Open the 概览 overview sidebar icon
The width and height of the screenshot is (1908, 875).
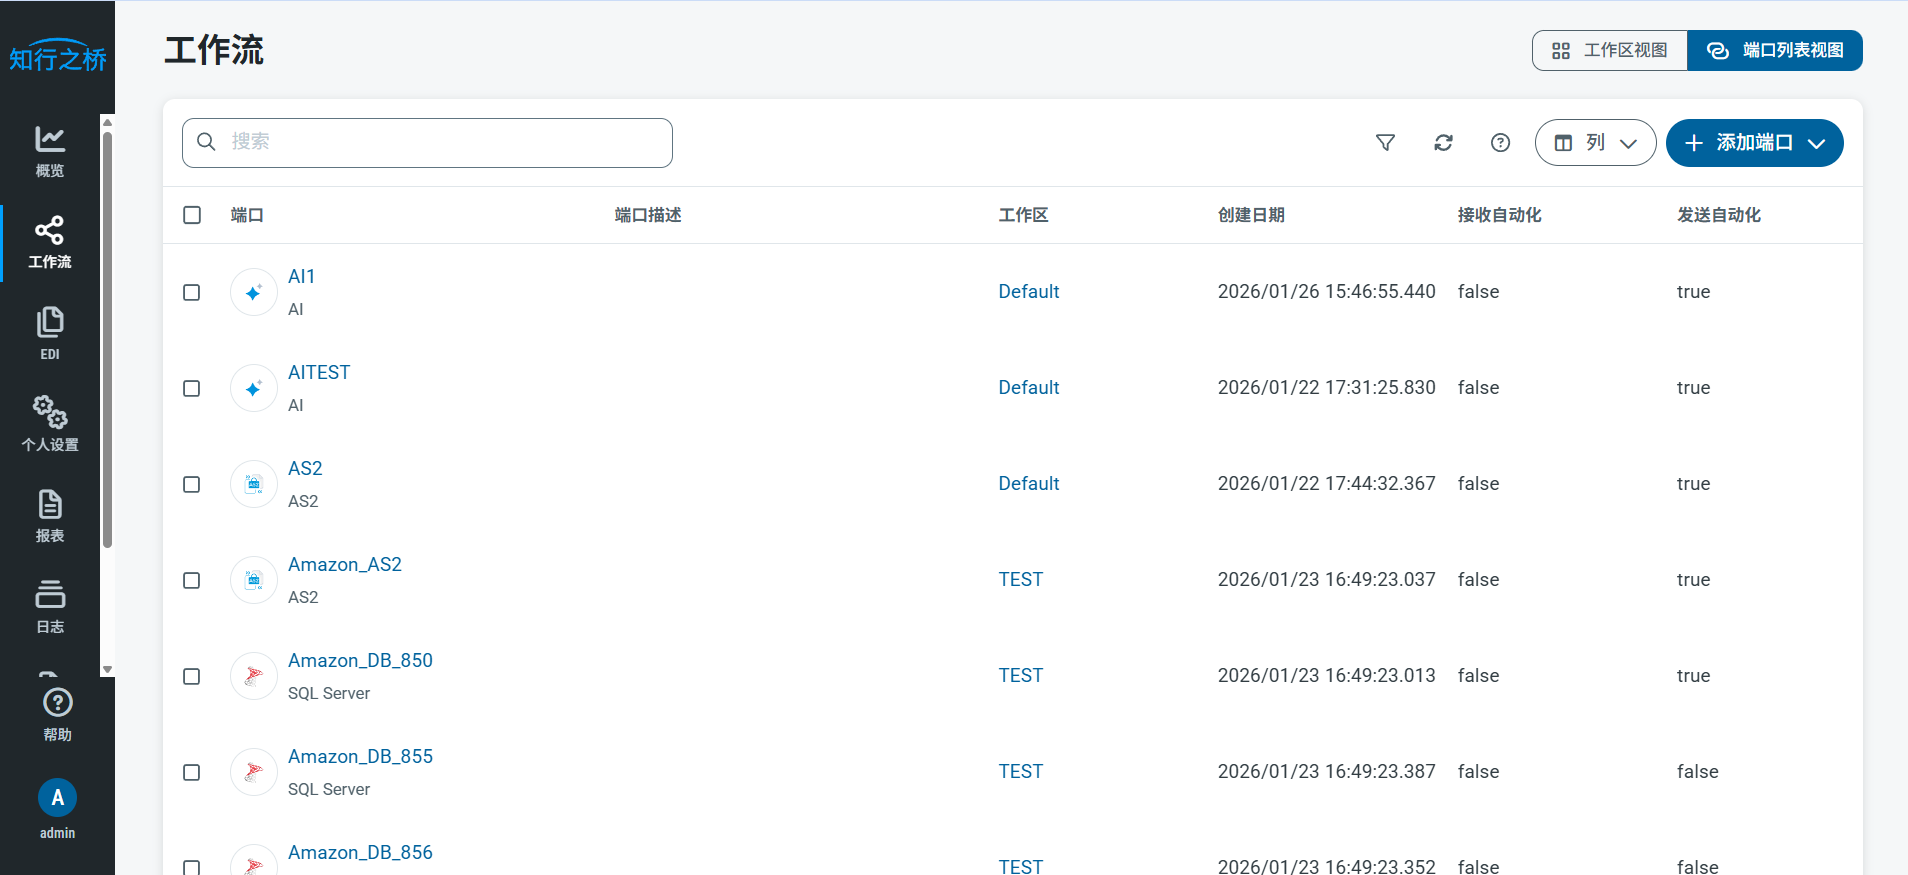pyautogui.click(x=50, y=151)
